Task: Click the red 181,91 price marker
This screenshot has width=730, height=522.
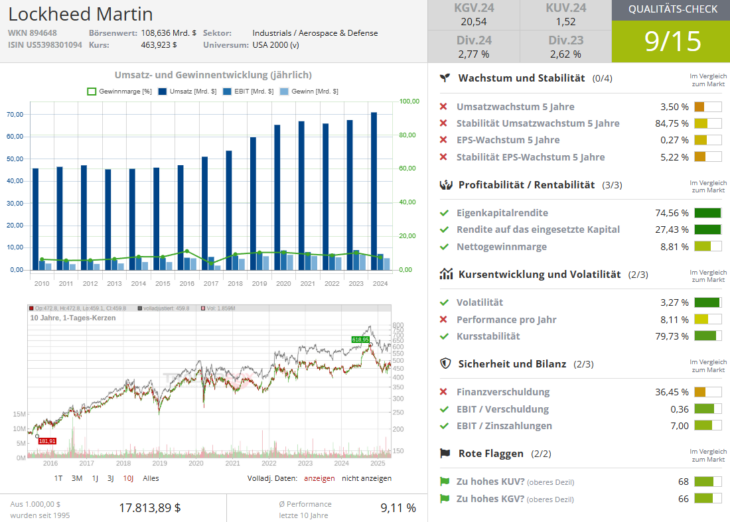Action: tap(47, 441)
